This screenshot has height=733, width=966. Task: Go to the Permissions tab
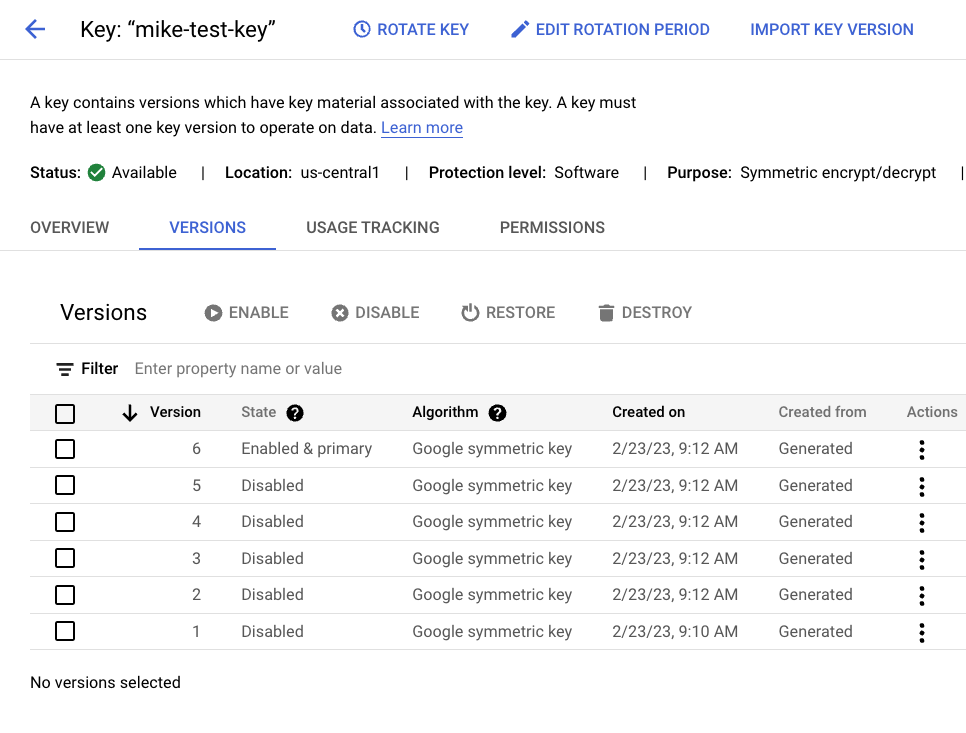point(552,227)
